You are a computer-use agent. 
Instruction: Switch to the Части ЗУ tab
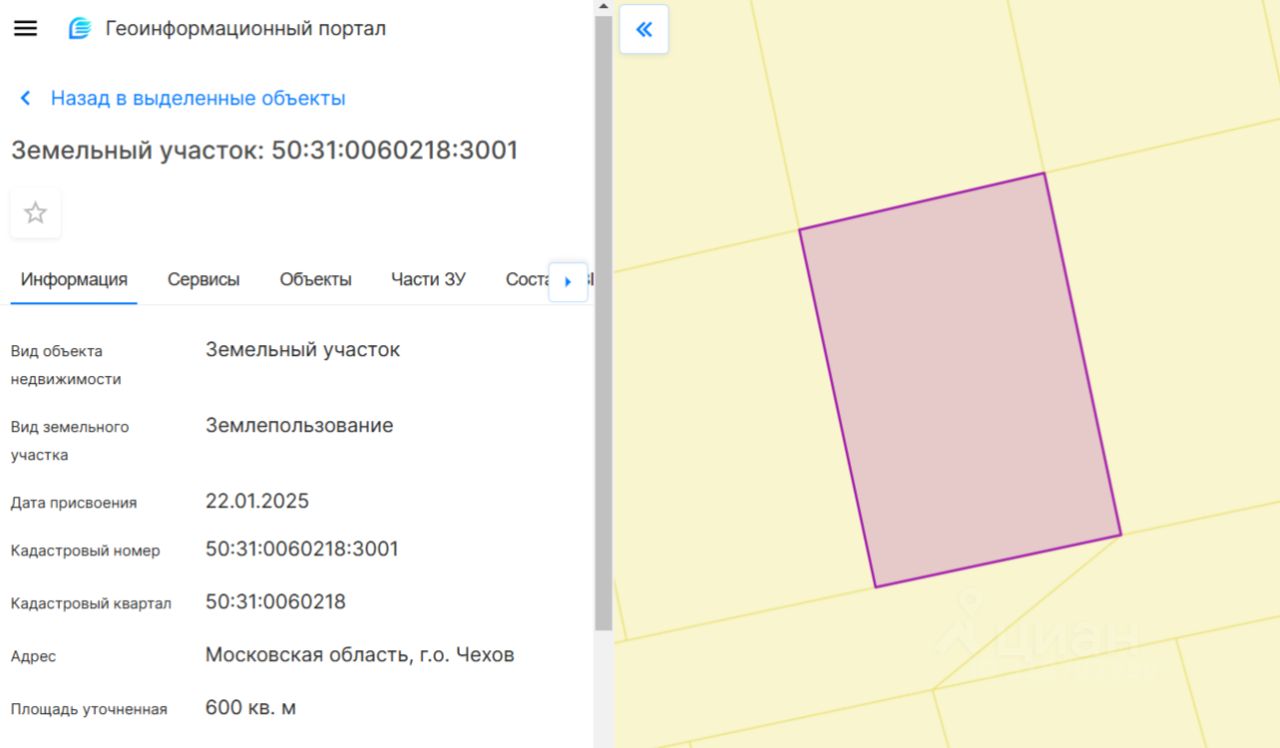[428, 280]
